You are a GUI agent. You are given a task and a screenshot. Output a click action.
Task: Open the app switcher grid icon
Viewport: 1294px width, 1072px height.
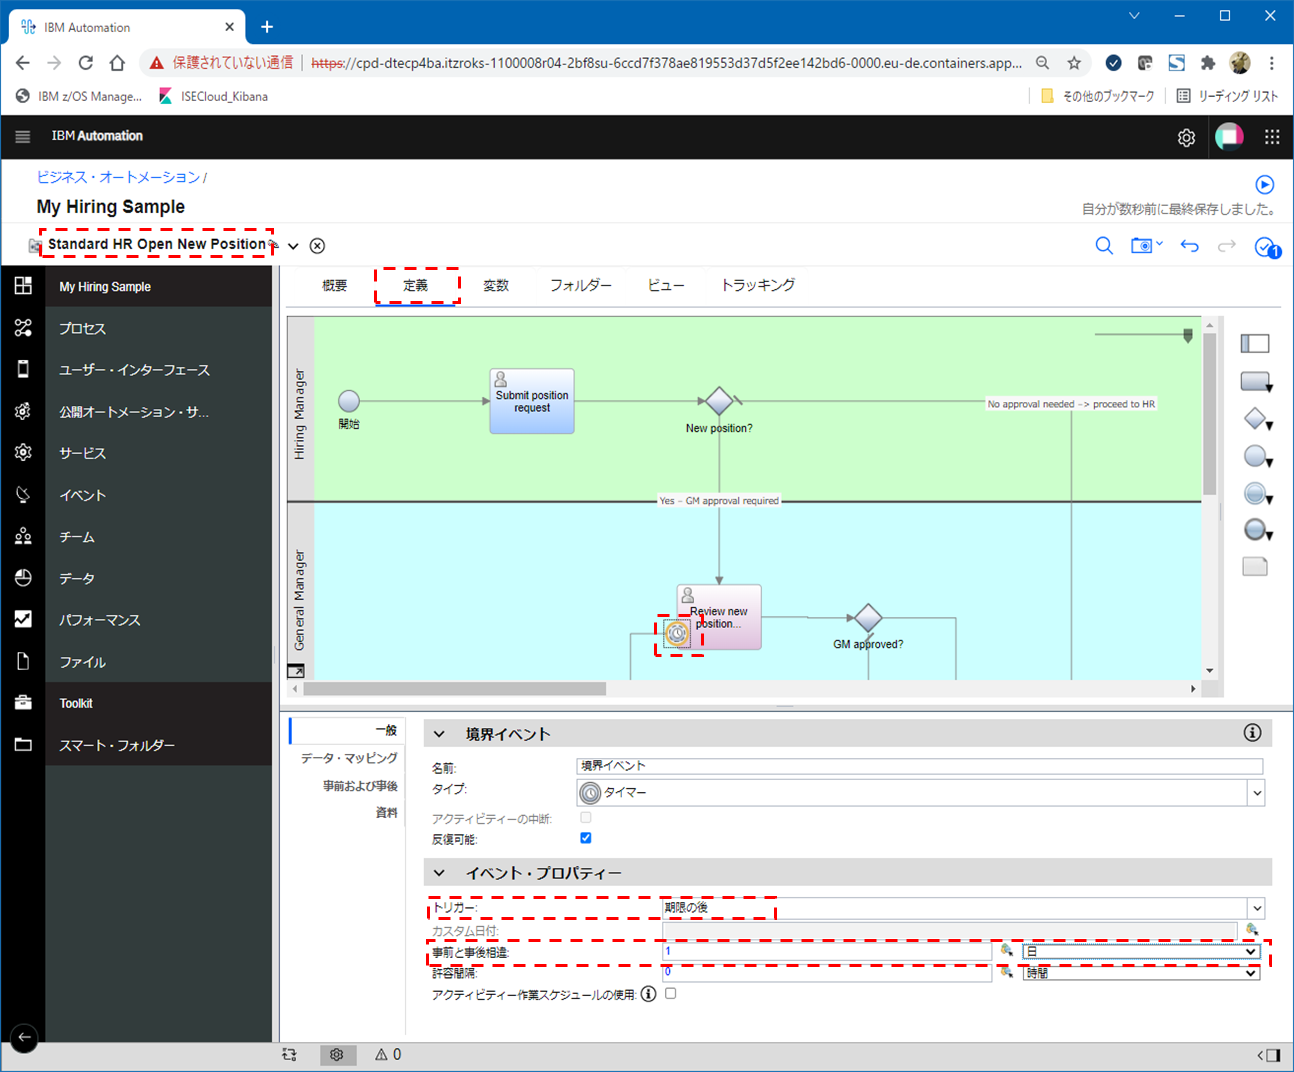coord(1272,137)
